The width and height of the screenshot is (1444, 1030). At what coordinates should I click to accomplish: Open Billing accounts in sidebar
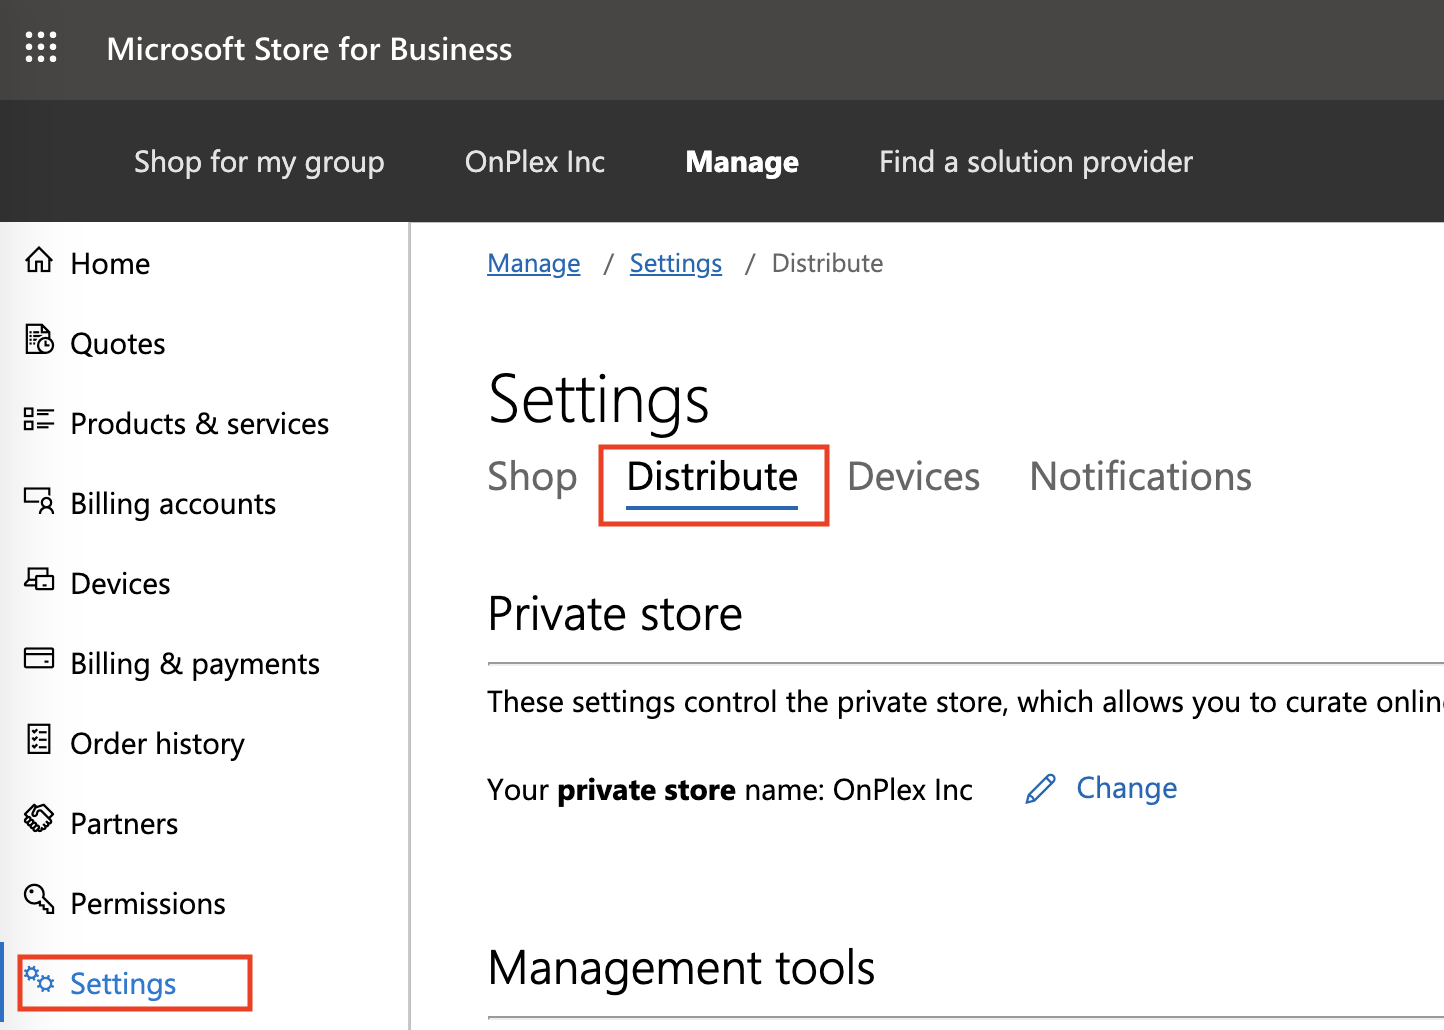173,504
